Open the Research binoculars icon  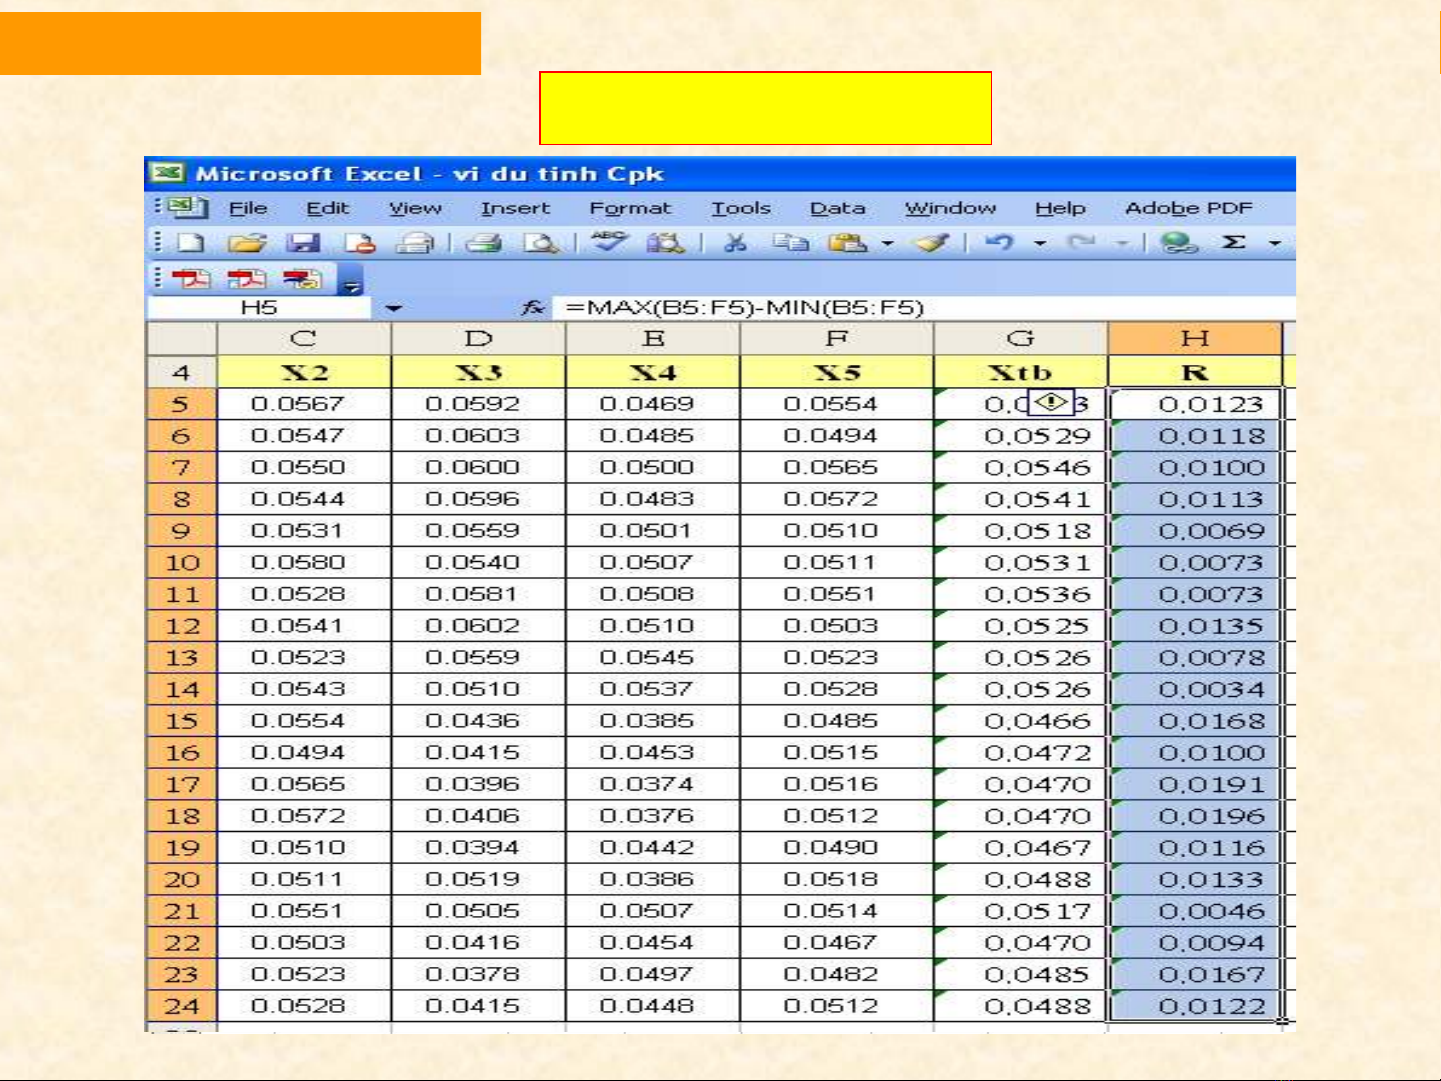pos(665,243)
